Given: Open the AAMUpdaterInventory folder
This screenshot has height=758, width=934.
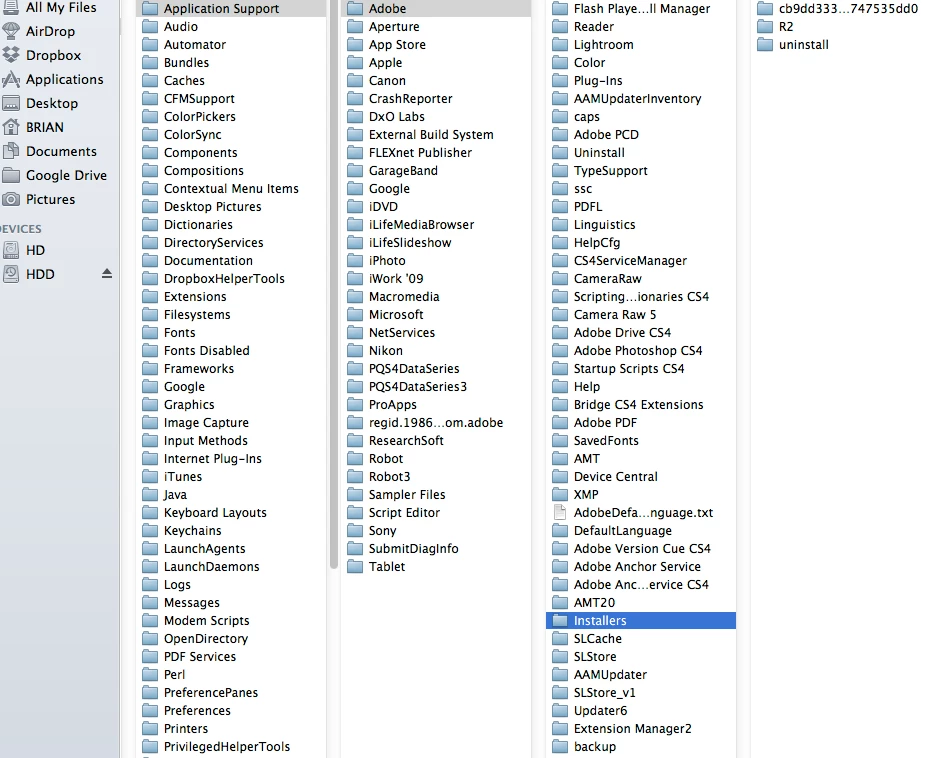Looking at the screenshot, I should 641,99.
